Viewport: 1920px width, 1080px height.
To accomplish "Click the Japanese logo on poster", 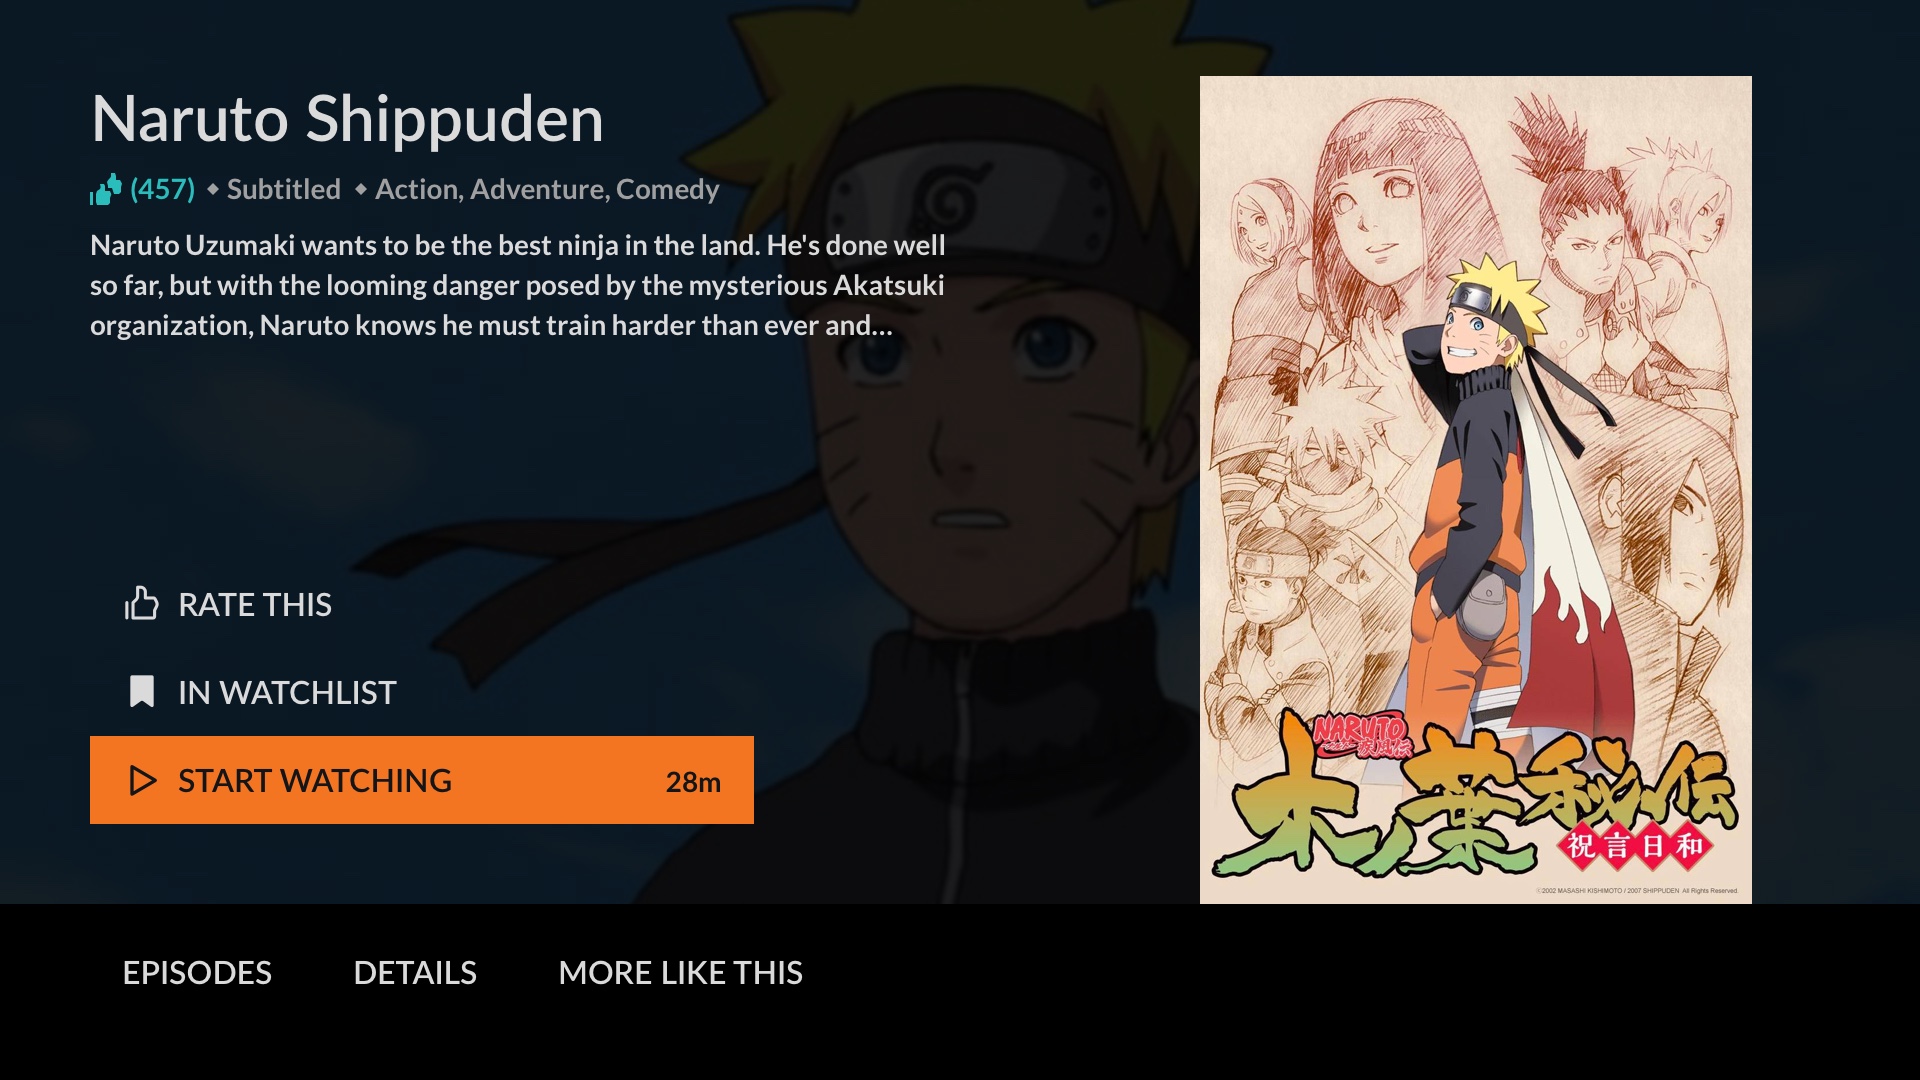I will pos(1476,797).
